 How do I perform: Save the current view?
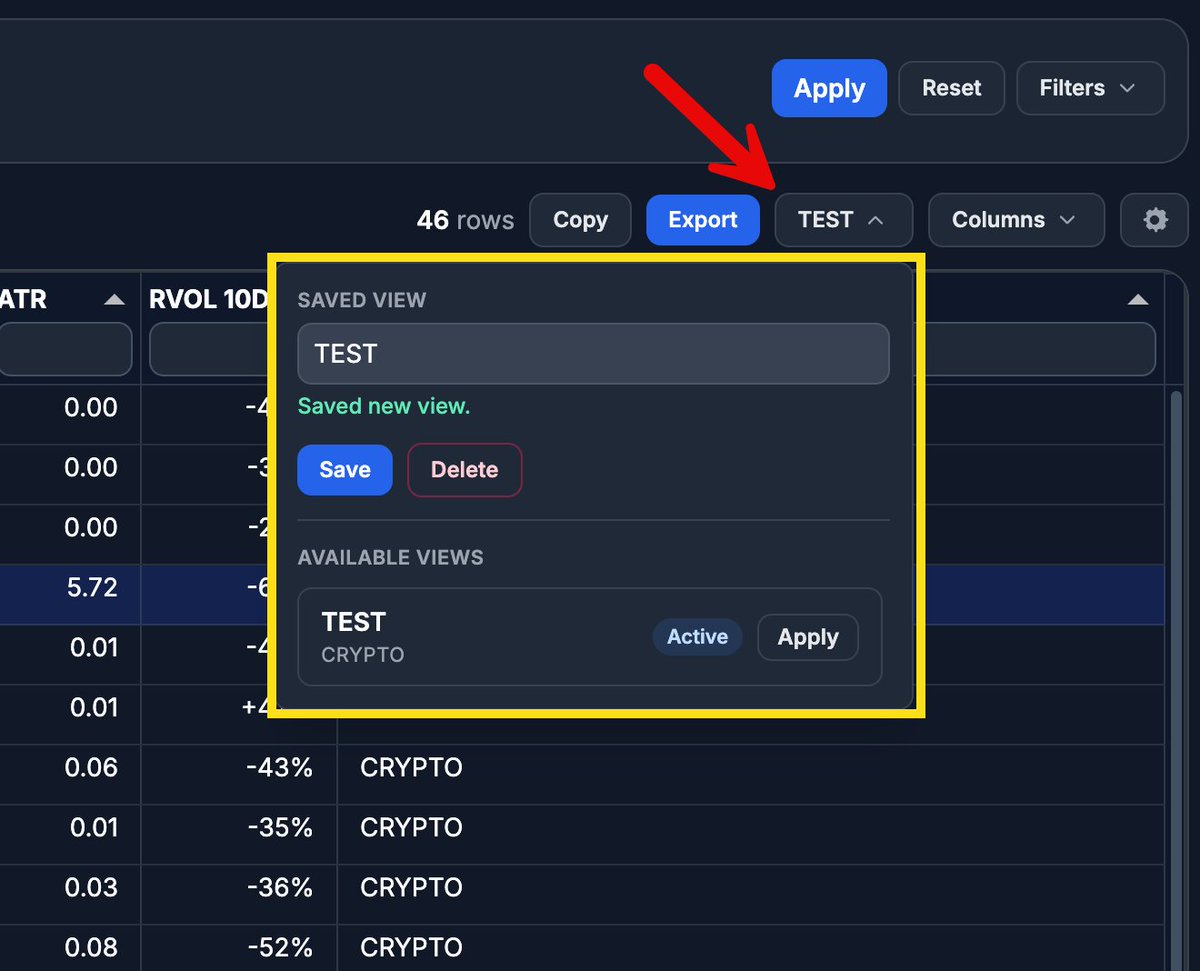(x=344, y=470)
